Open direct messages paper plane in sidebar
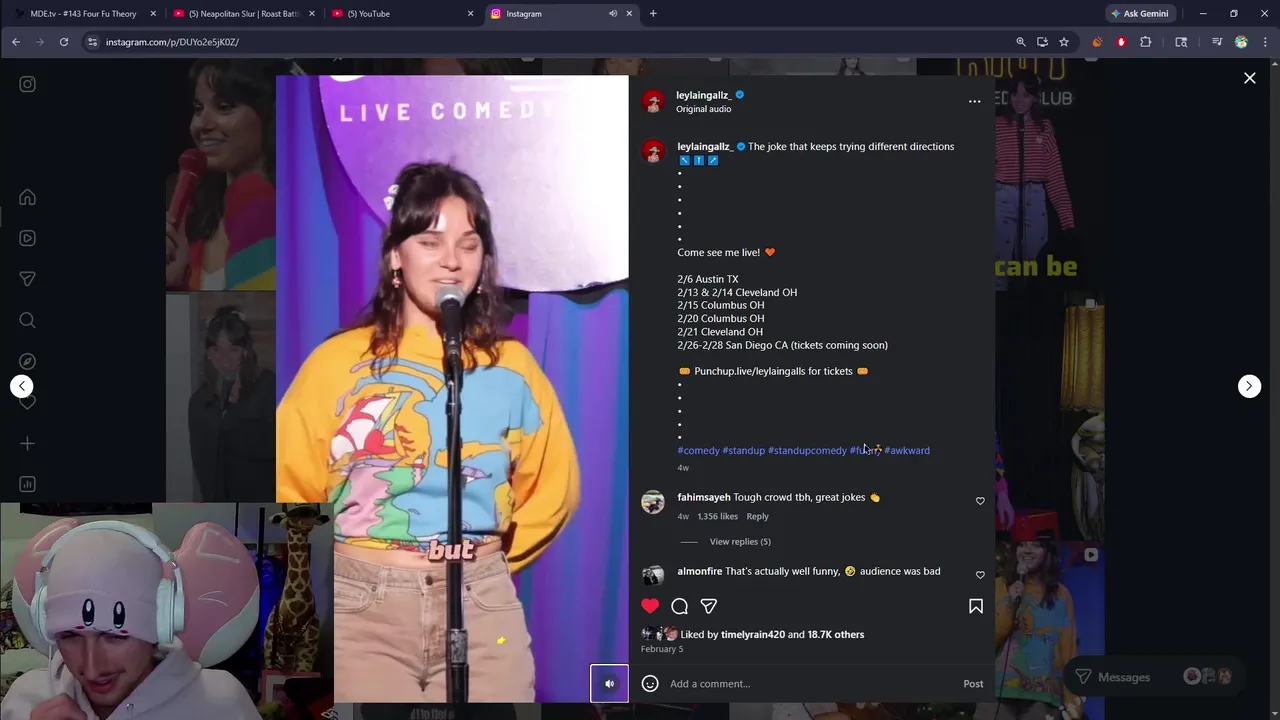 (x=27, y=279)
